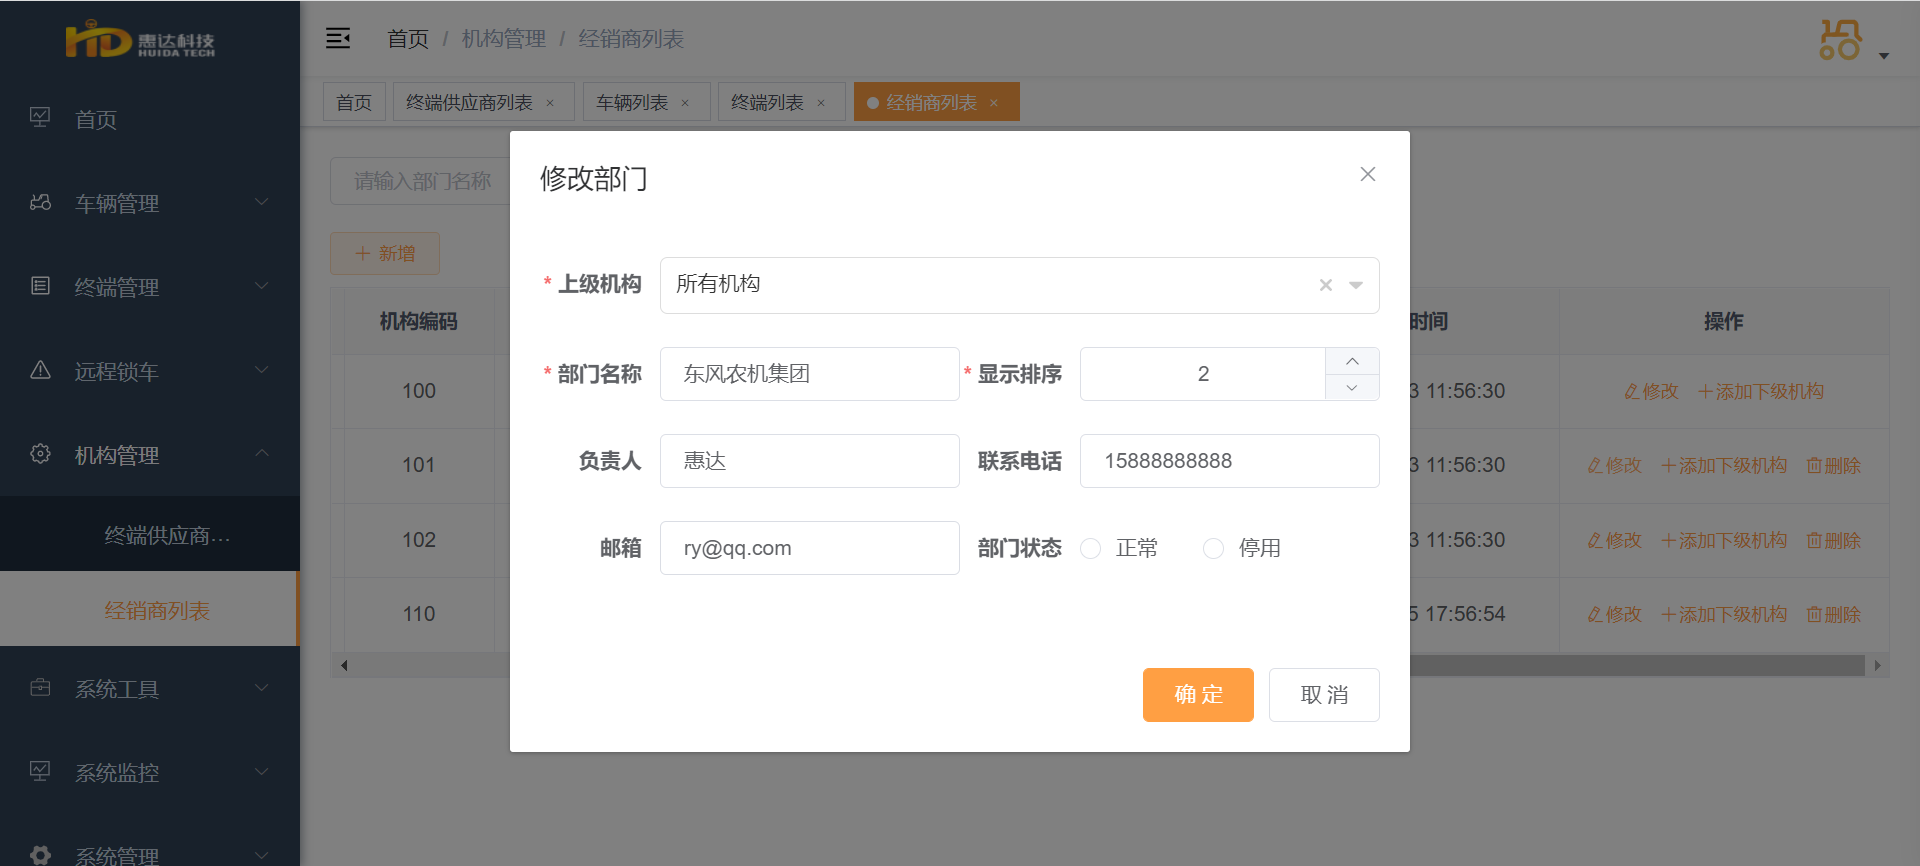Viewport: 1920px width, 866px height.
Task: Click the 确定 button
Action: [x=1198, y=695]
